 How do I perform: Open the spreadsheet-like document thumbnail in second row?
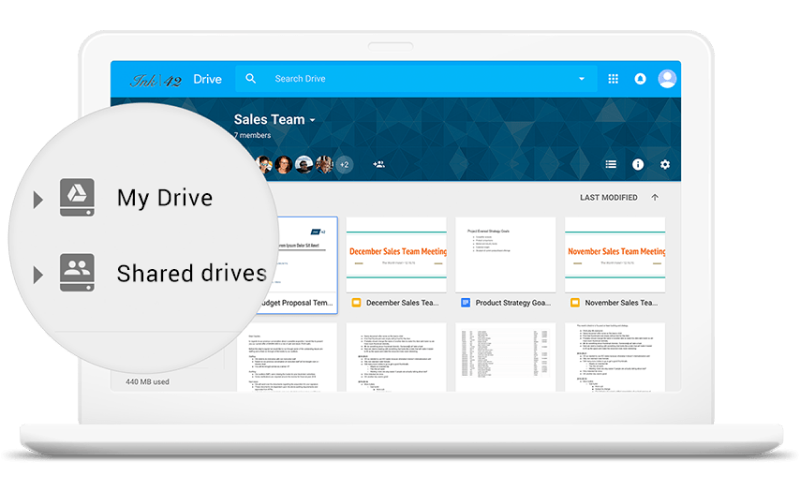coord(506,357)
